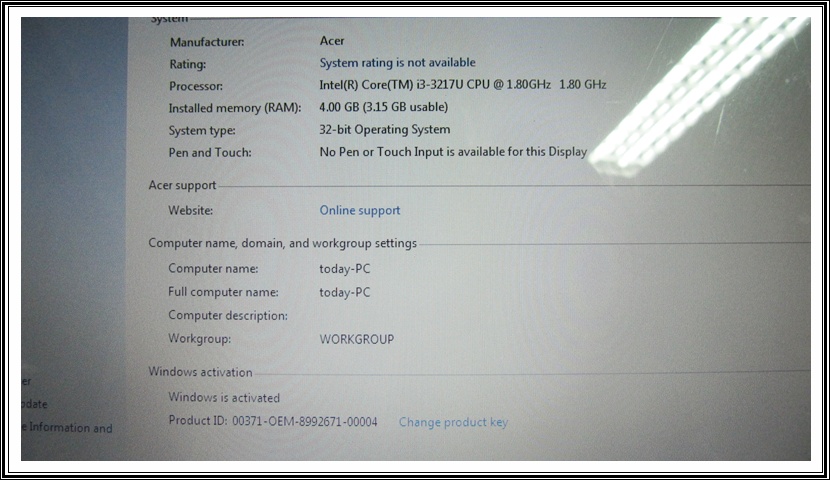Click the Pen and Touch label
This screenshot has height=480, width=830.
210,152
